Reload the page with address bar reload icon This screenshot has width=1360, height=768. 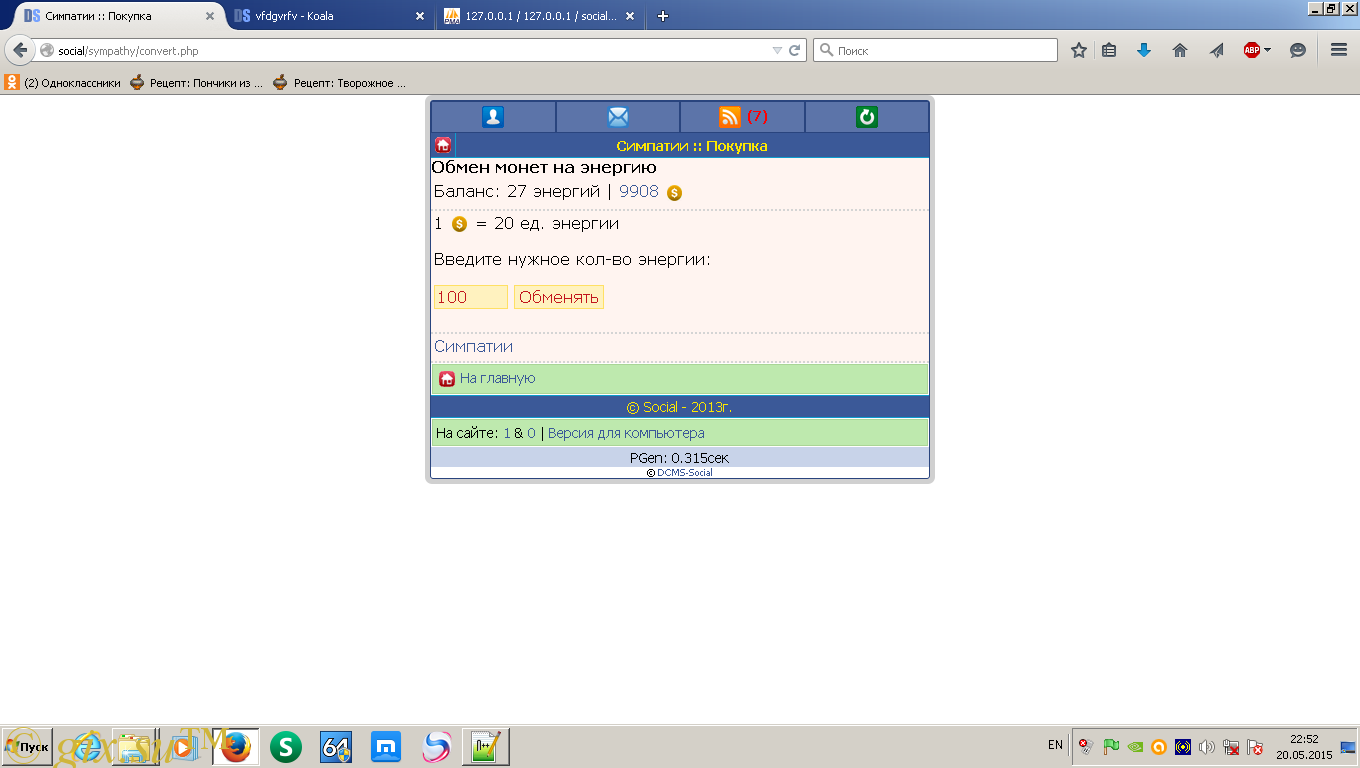795,50
